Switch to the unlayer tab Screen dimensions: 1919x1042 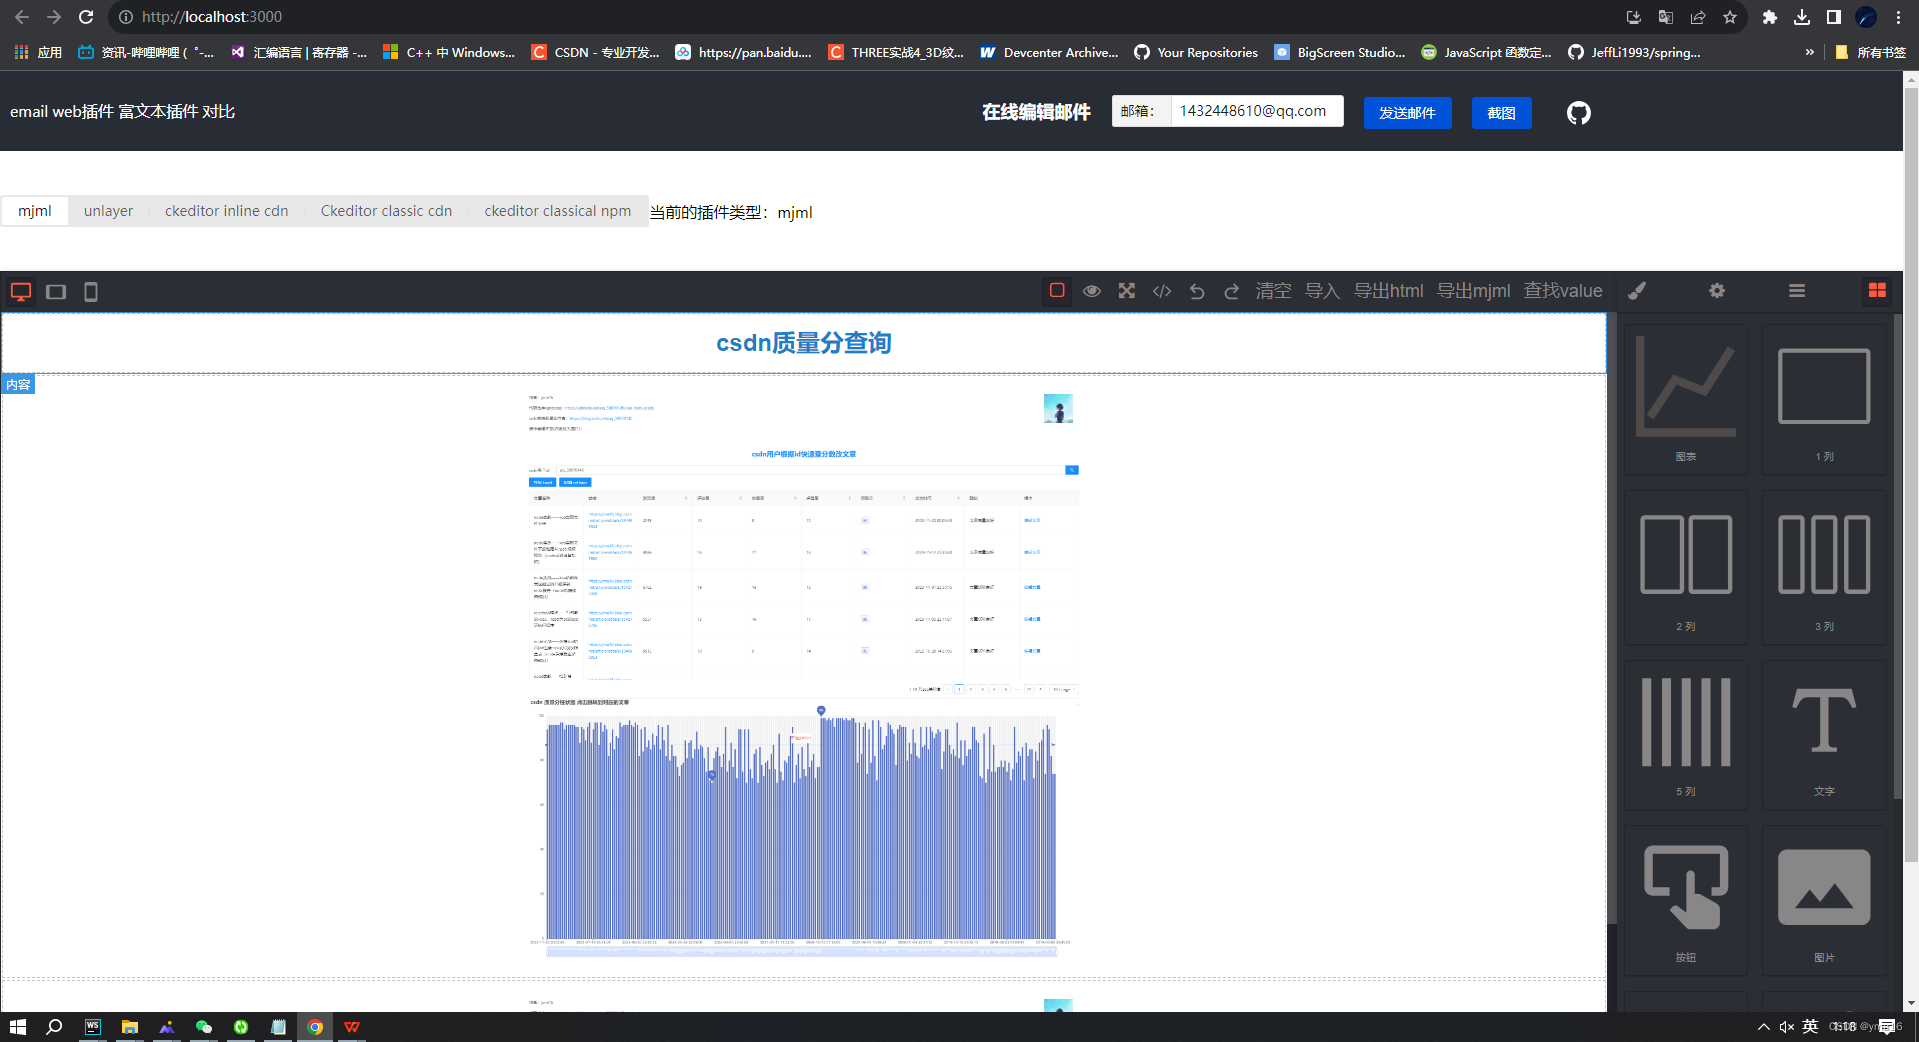pyautogui.click(x=108, y=210)
